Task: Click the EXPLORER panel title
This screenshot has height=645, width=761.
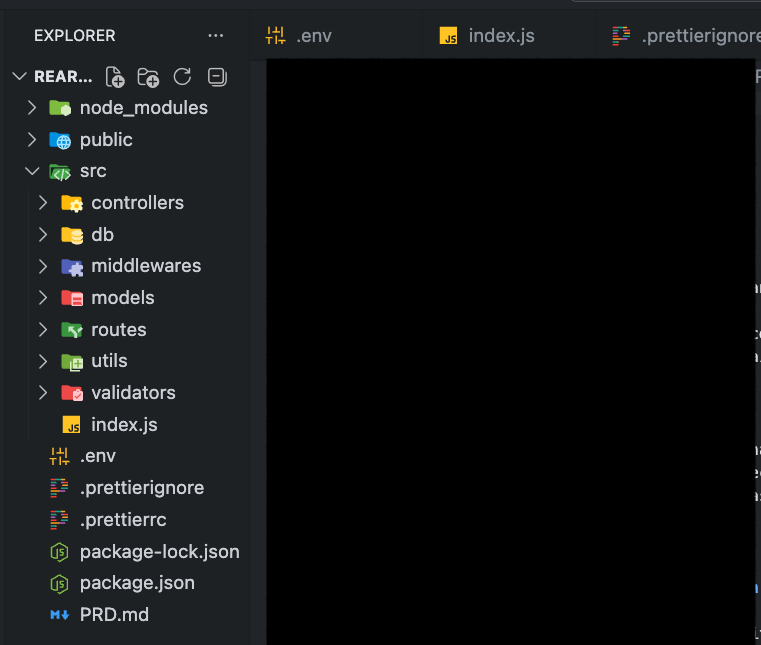Action: click(75, 35)
